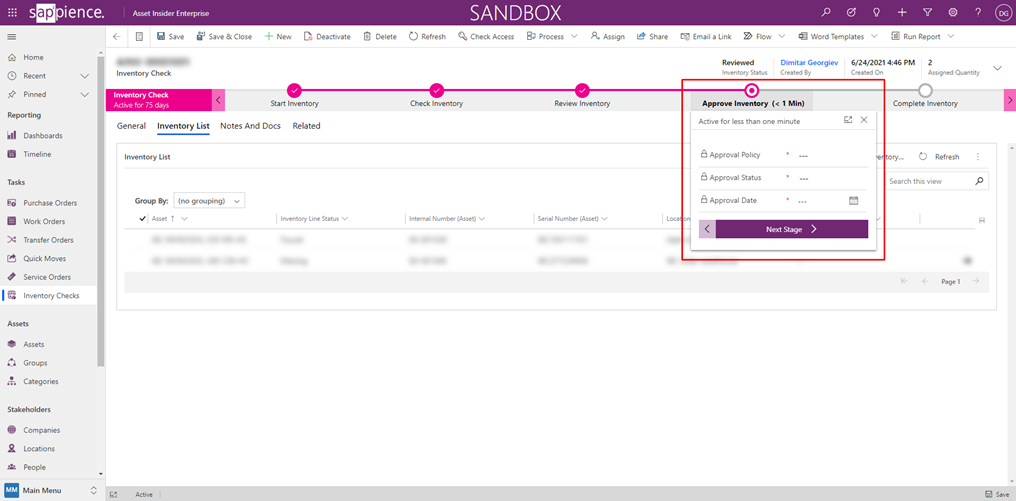The image size is (1016, 501).
Task: Click the Search this view field
Action: pos(929,181)
